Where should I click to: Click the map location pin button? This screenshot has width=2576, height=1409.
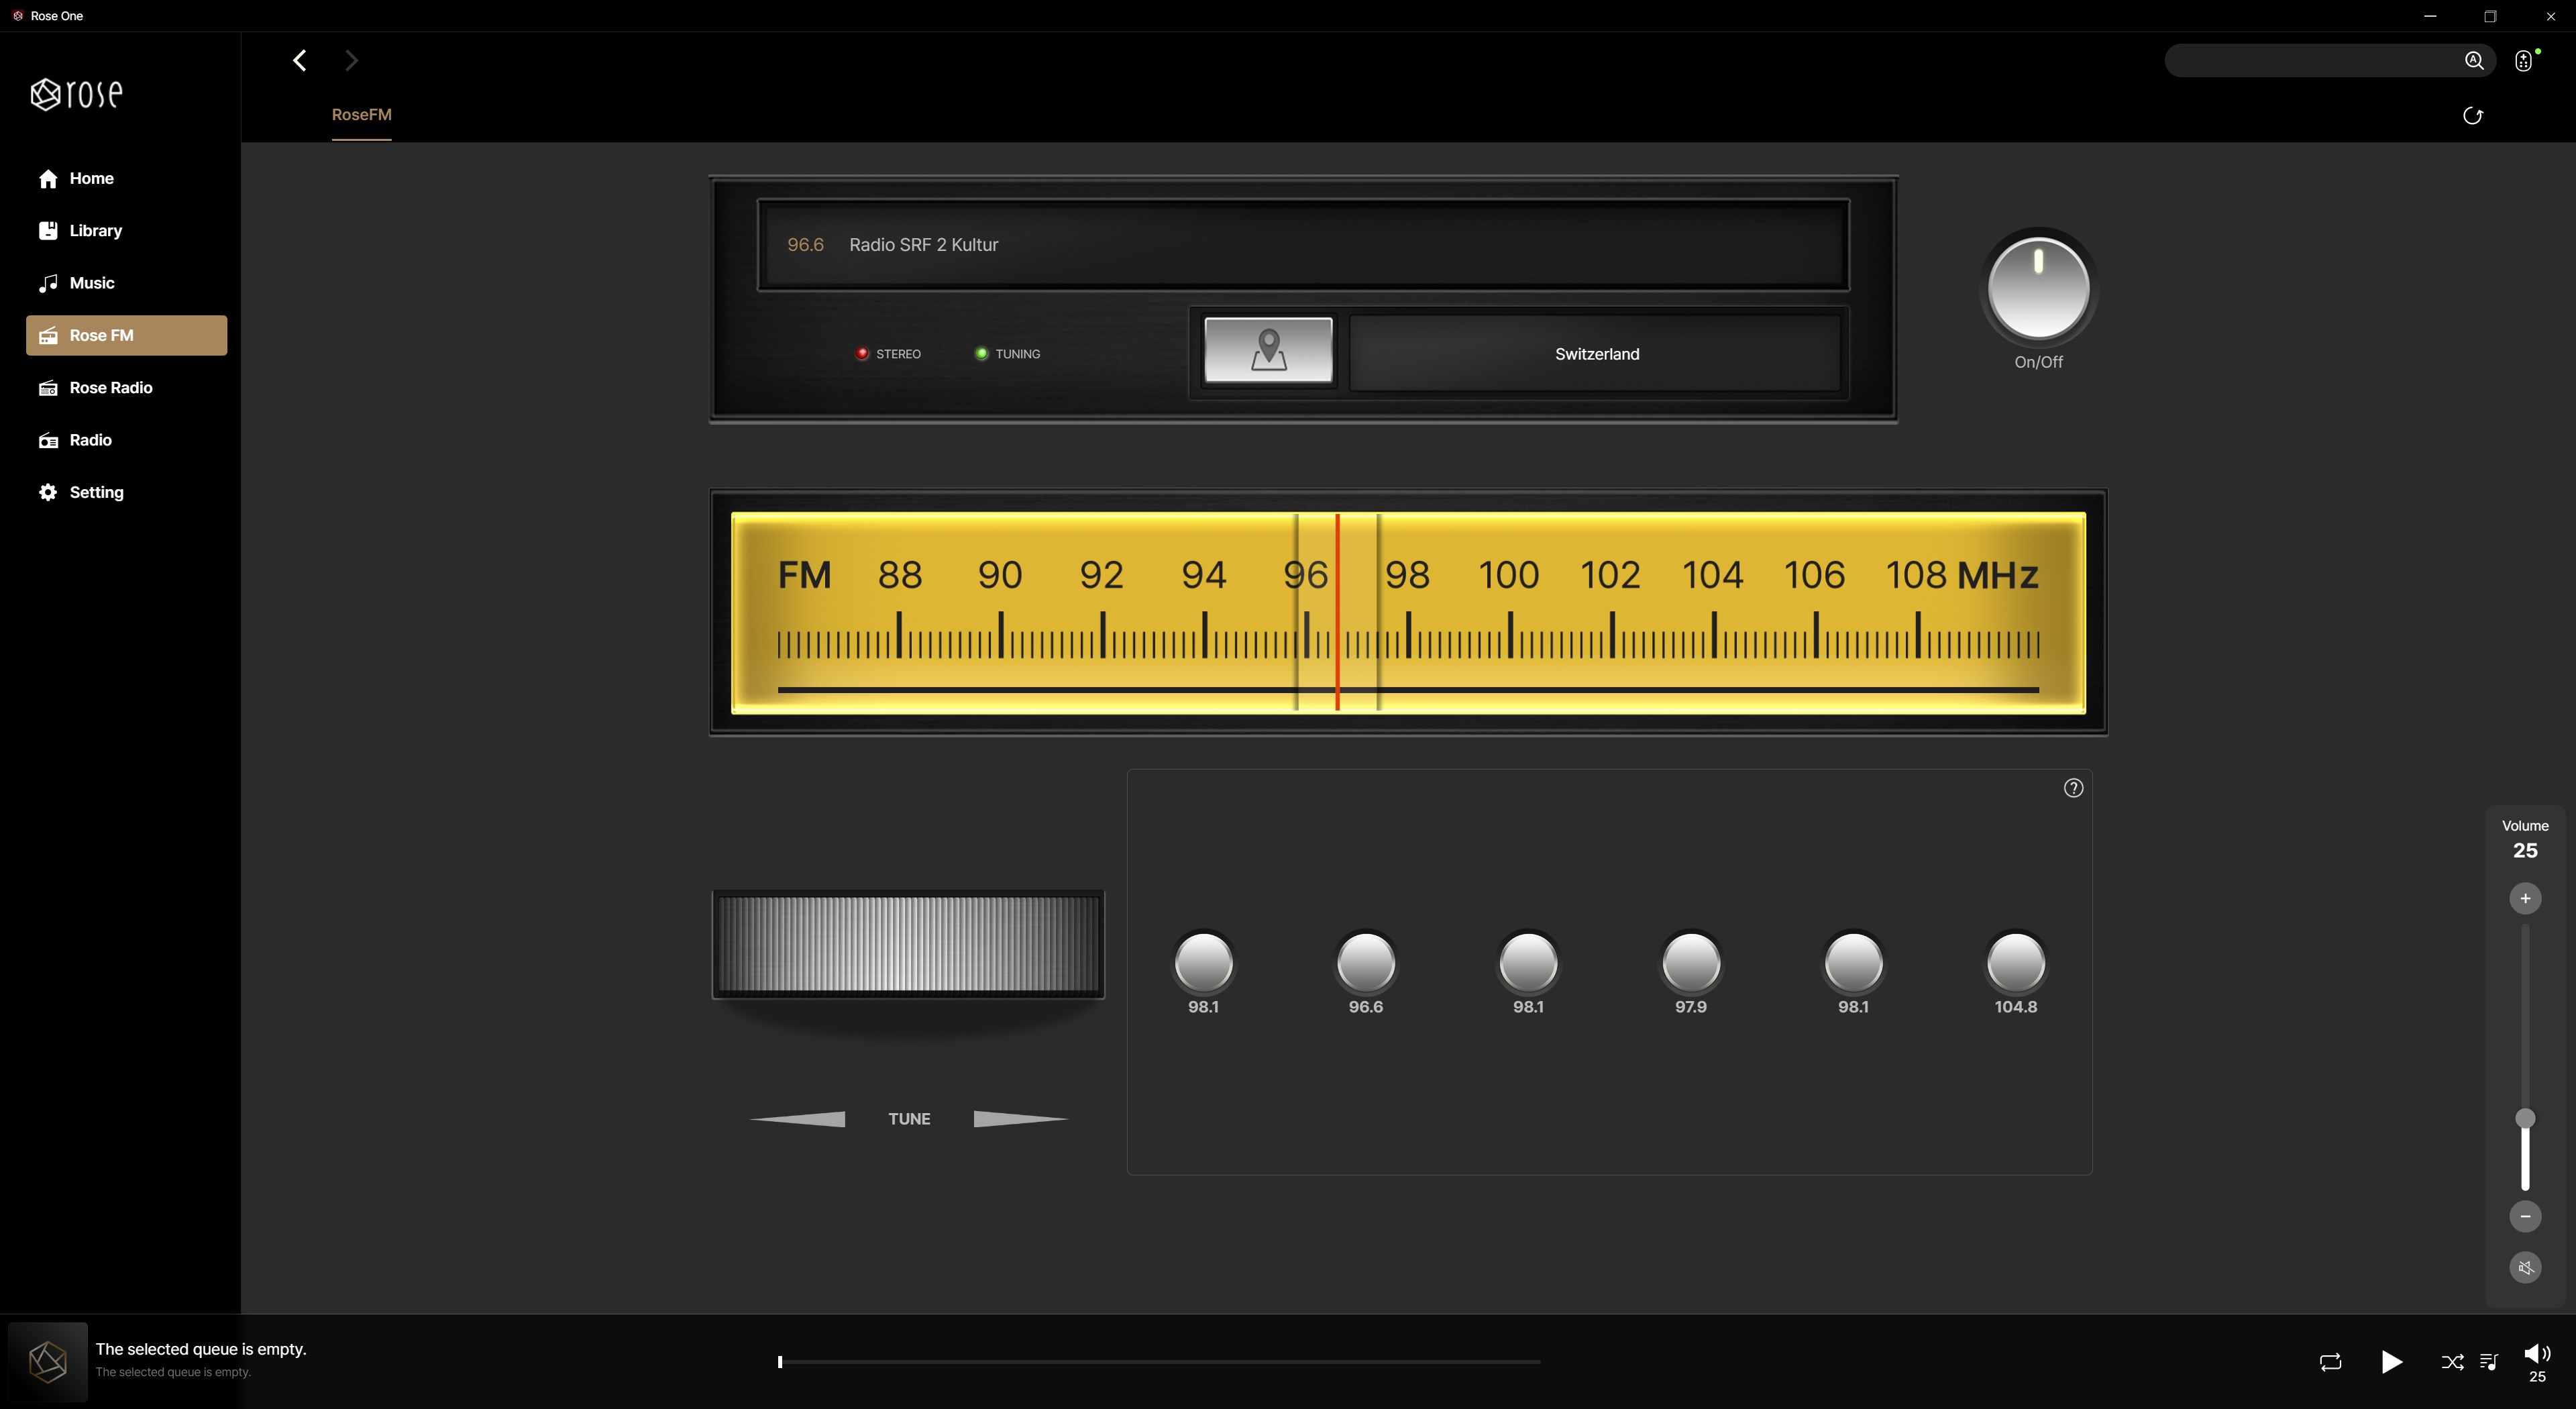[1267, 350]
